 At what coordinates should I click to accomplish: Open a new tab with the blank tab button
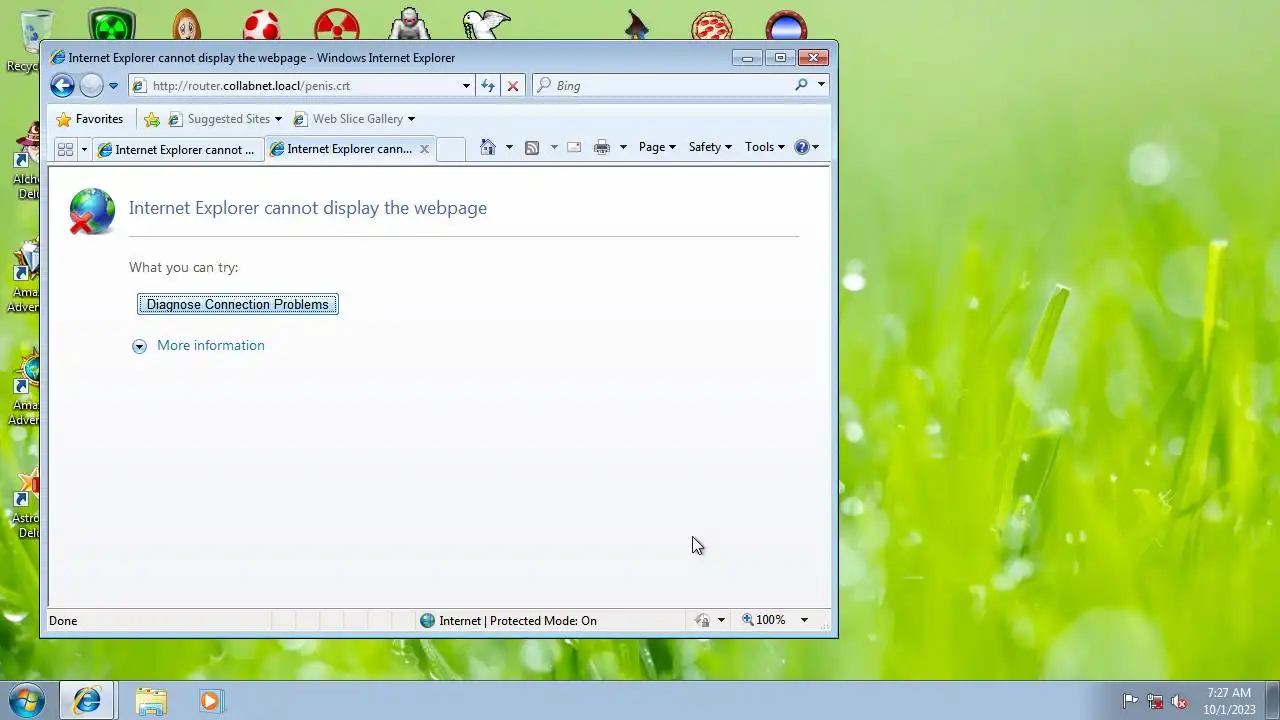[x=451, y=149]
